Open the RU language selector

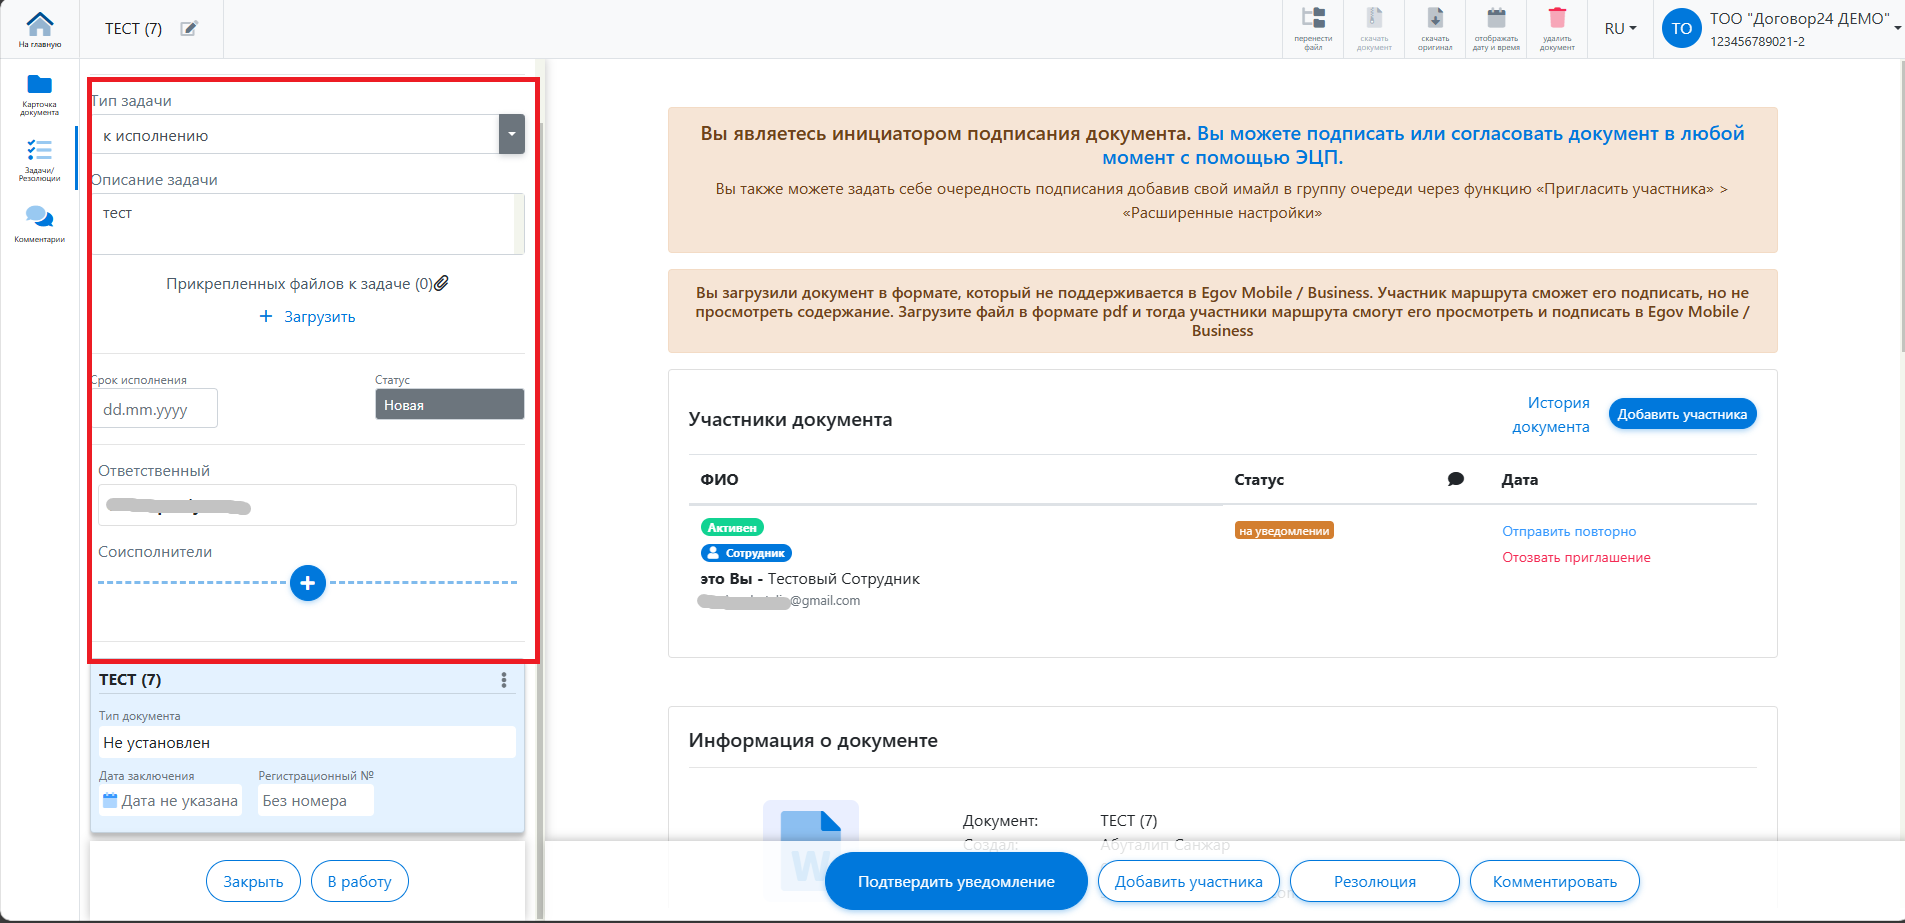[1620, 29]
